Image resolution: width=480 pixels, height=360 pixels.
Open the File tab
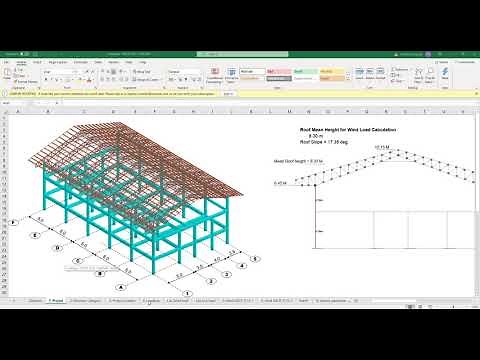(6, 62)
